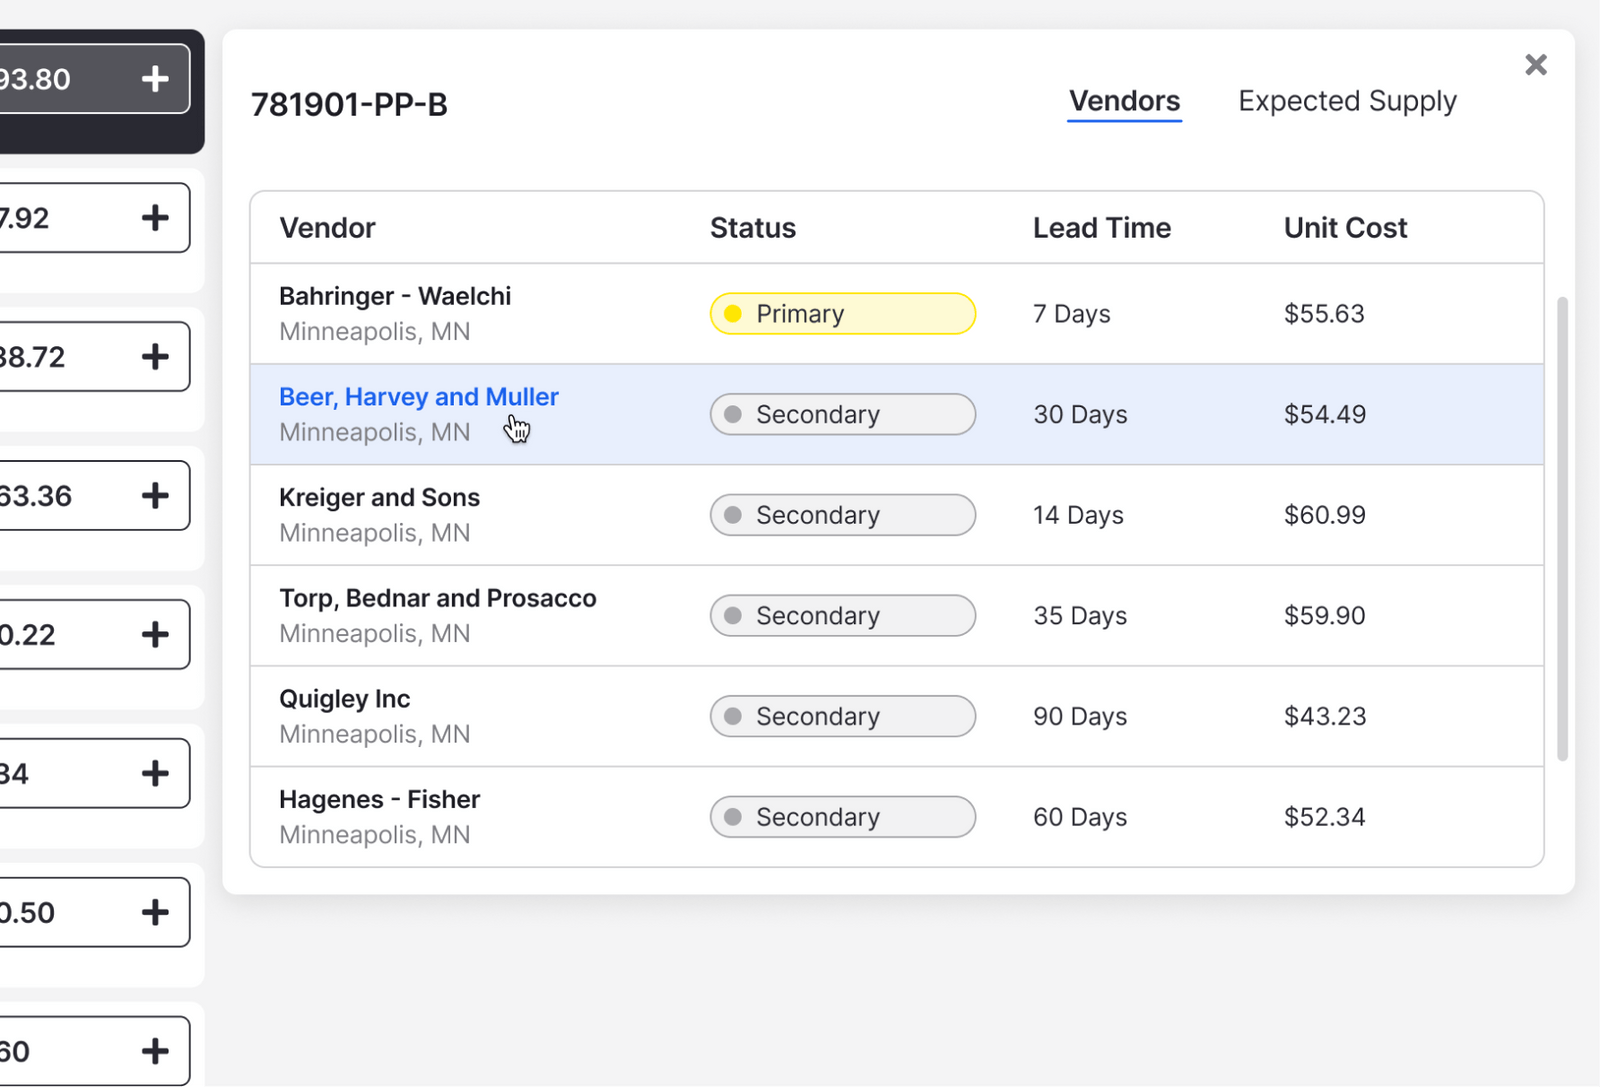
Task: Toggle the Secondary status for Kreiger and Sons
Action: click(x=842, y=514)
